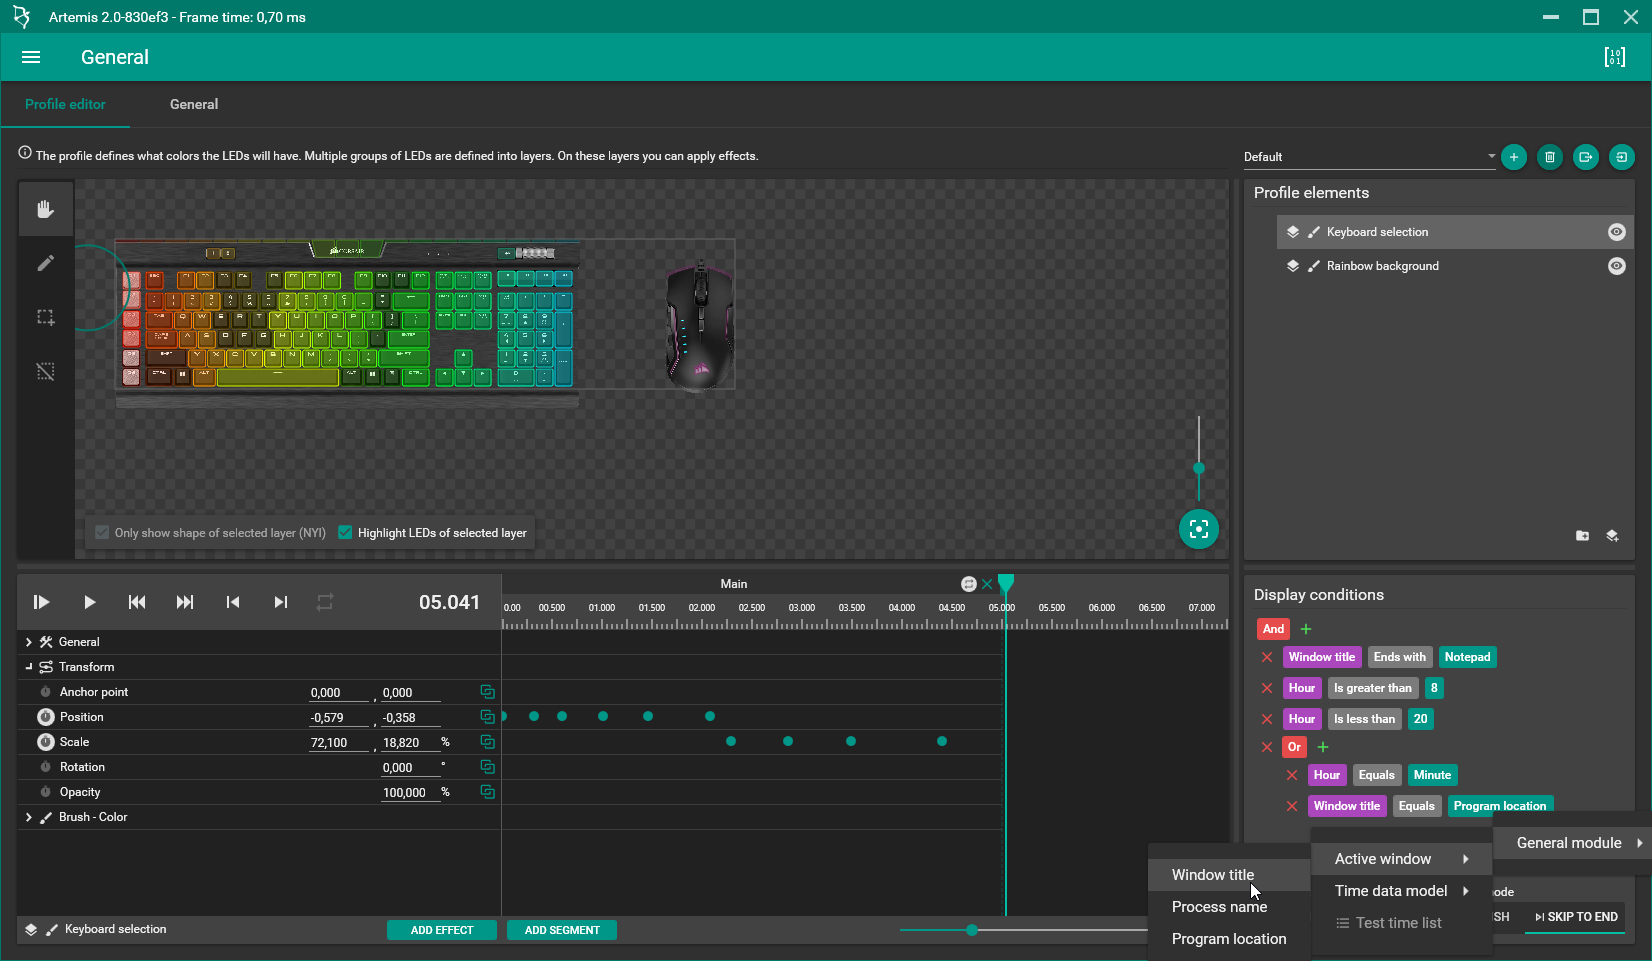Select the pencil edit tool
The height and width of the screenshot is (961, 1652).
click(x=45, y=263)
